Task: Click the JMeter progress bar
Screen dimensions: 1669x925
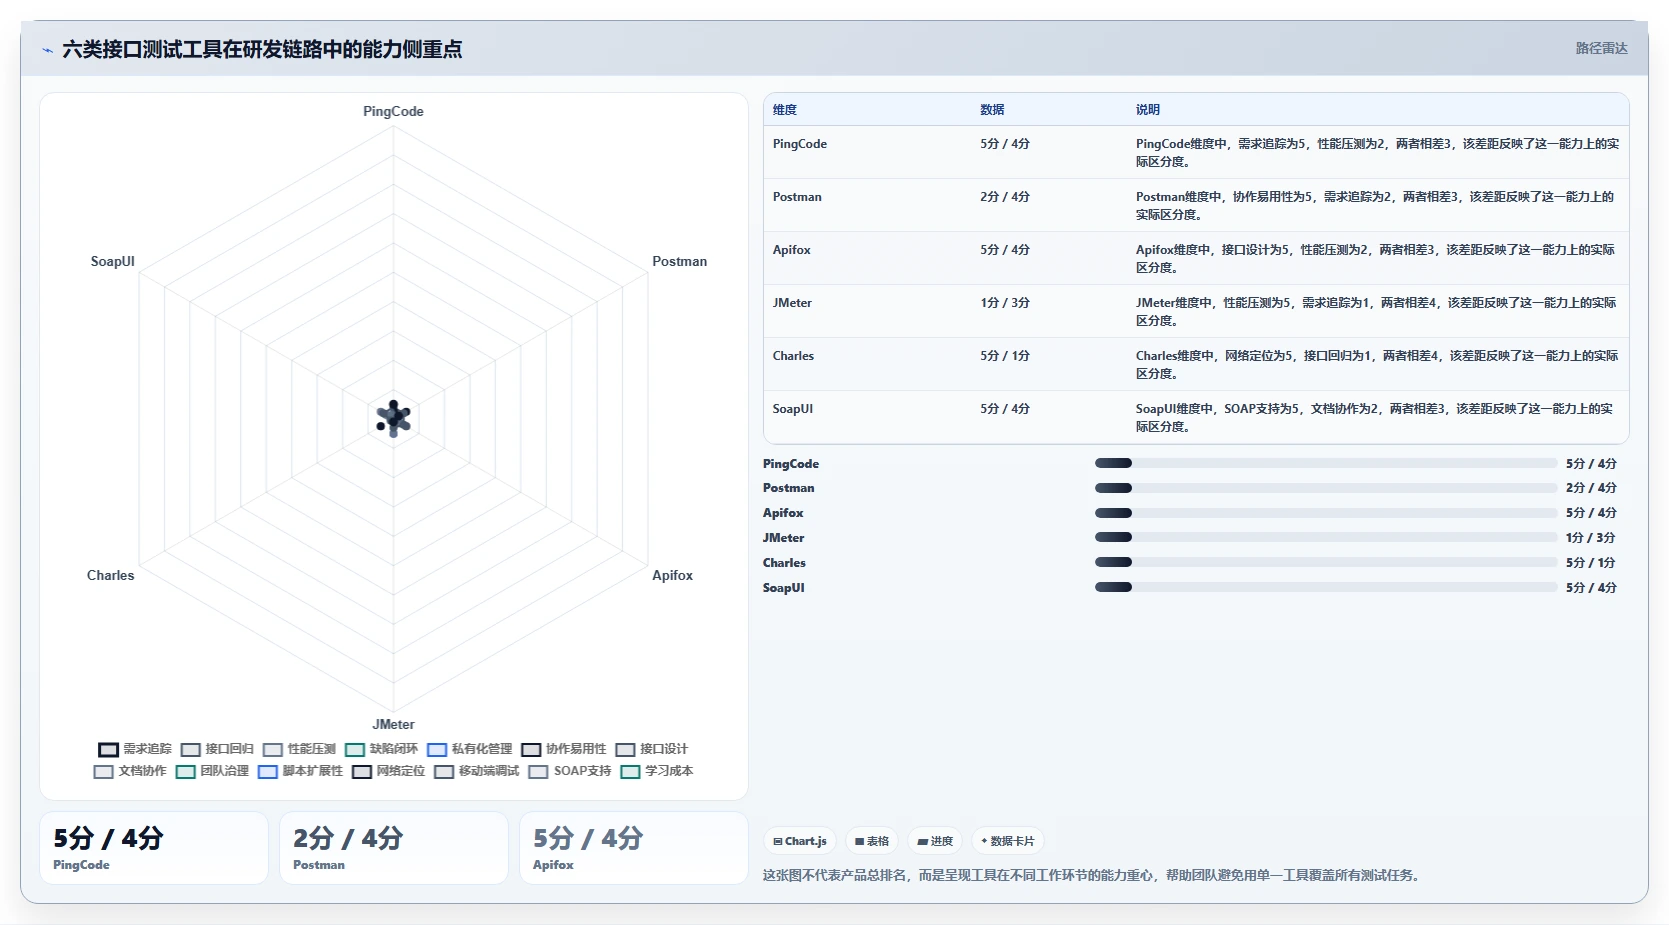Action: pos(1326,537)
